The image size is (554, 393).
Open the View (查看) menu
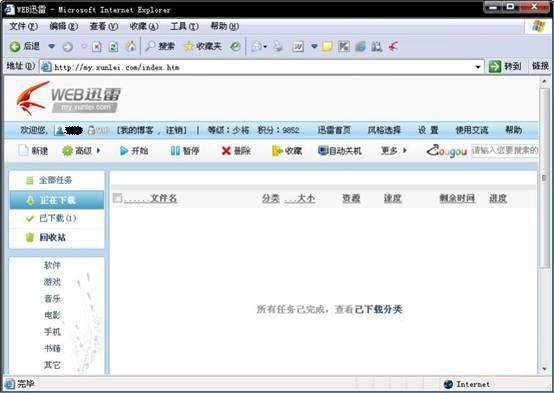pos(104,26)
